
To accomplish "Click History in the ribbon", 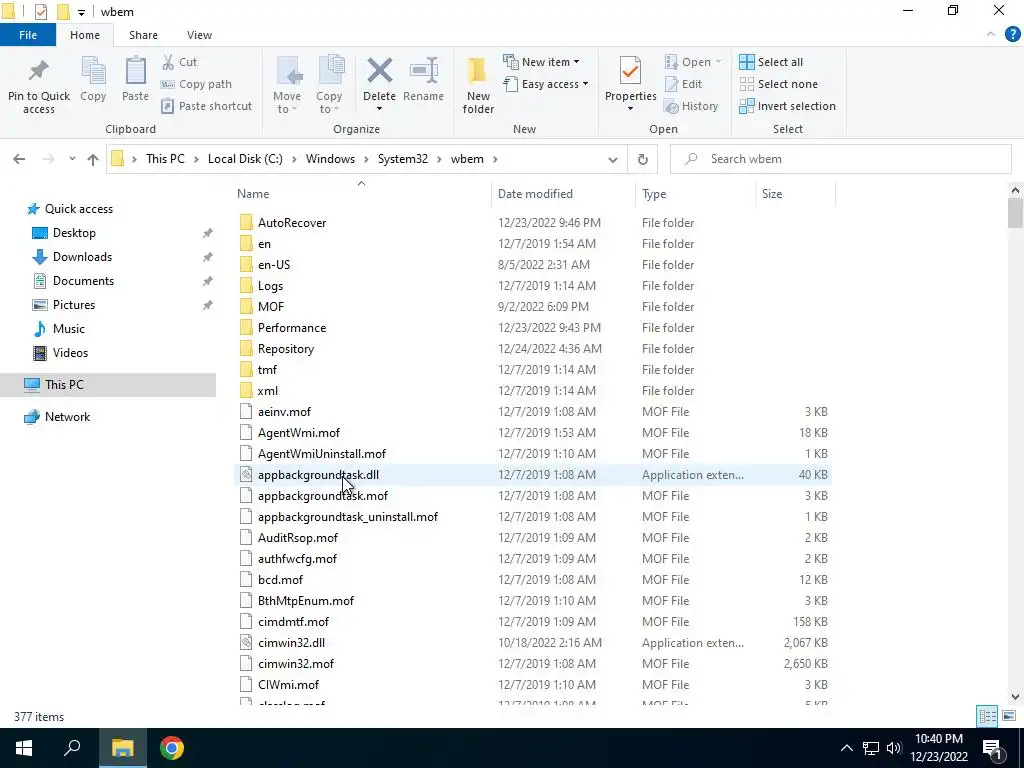I will (x=691, y=106).
